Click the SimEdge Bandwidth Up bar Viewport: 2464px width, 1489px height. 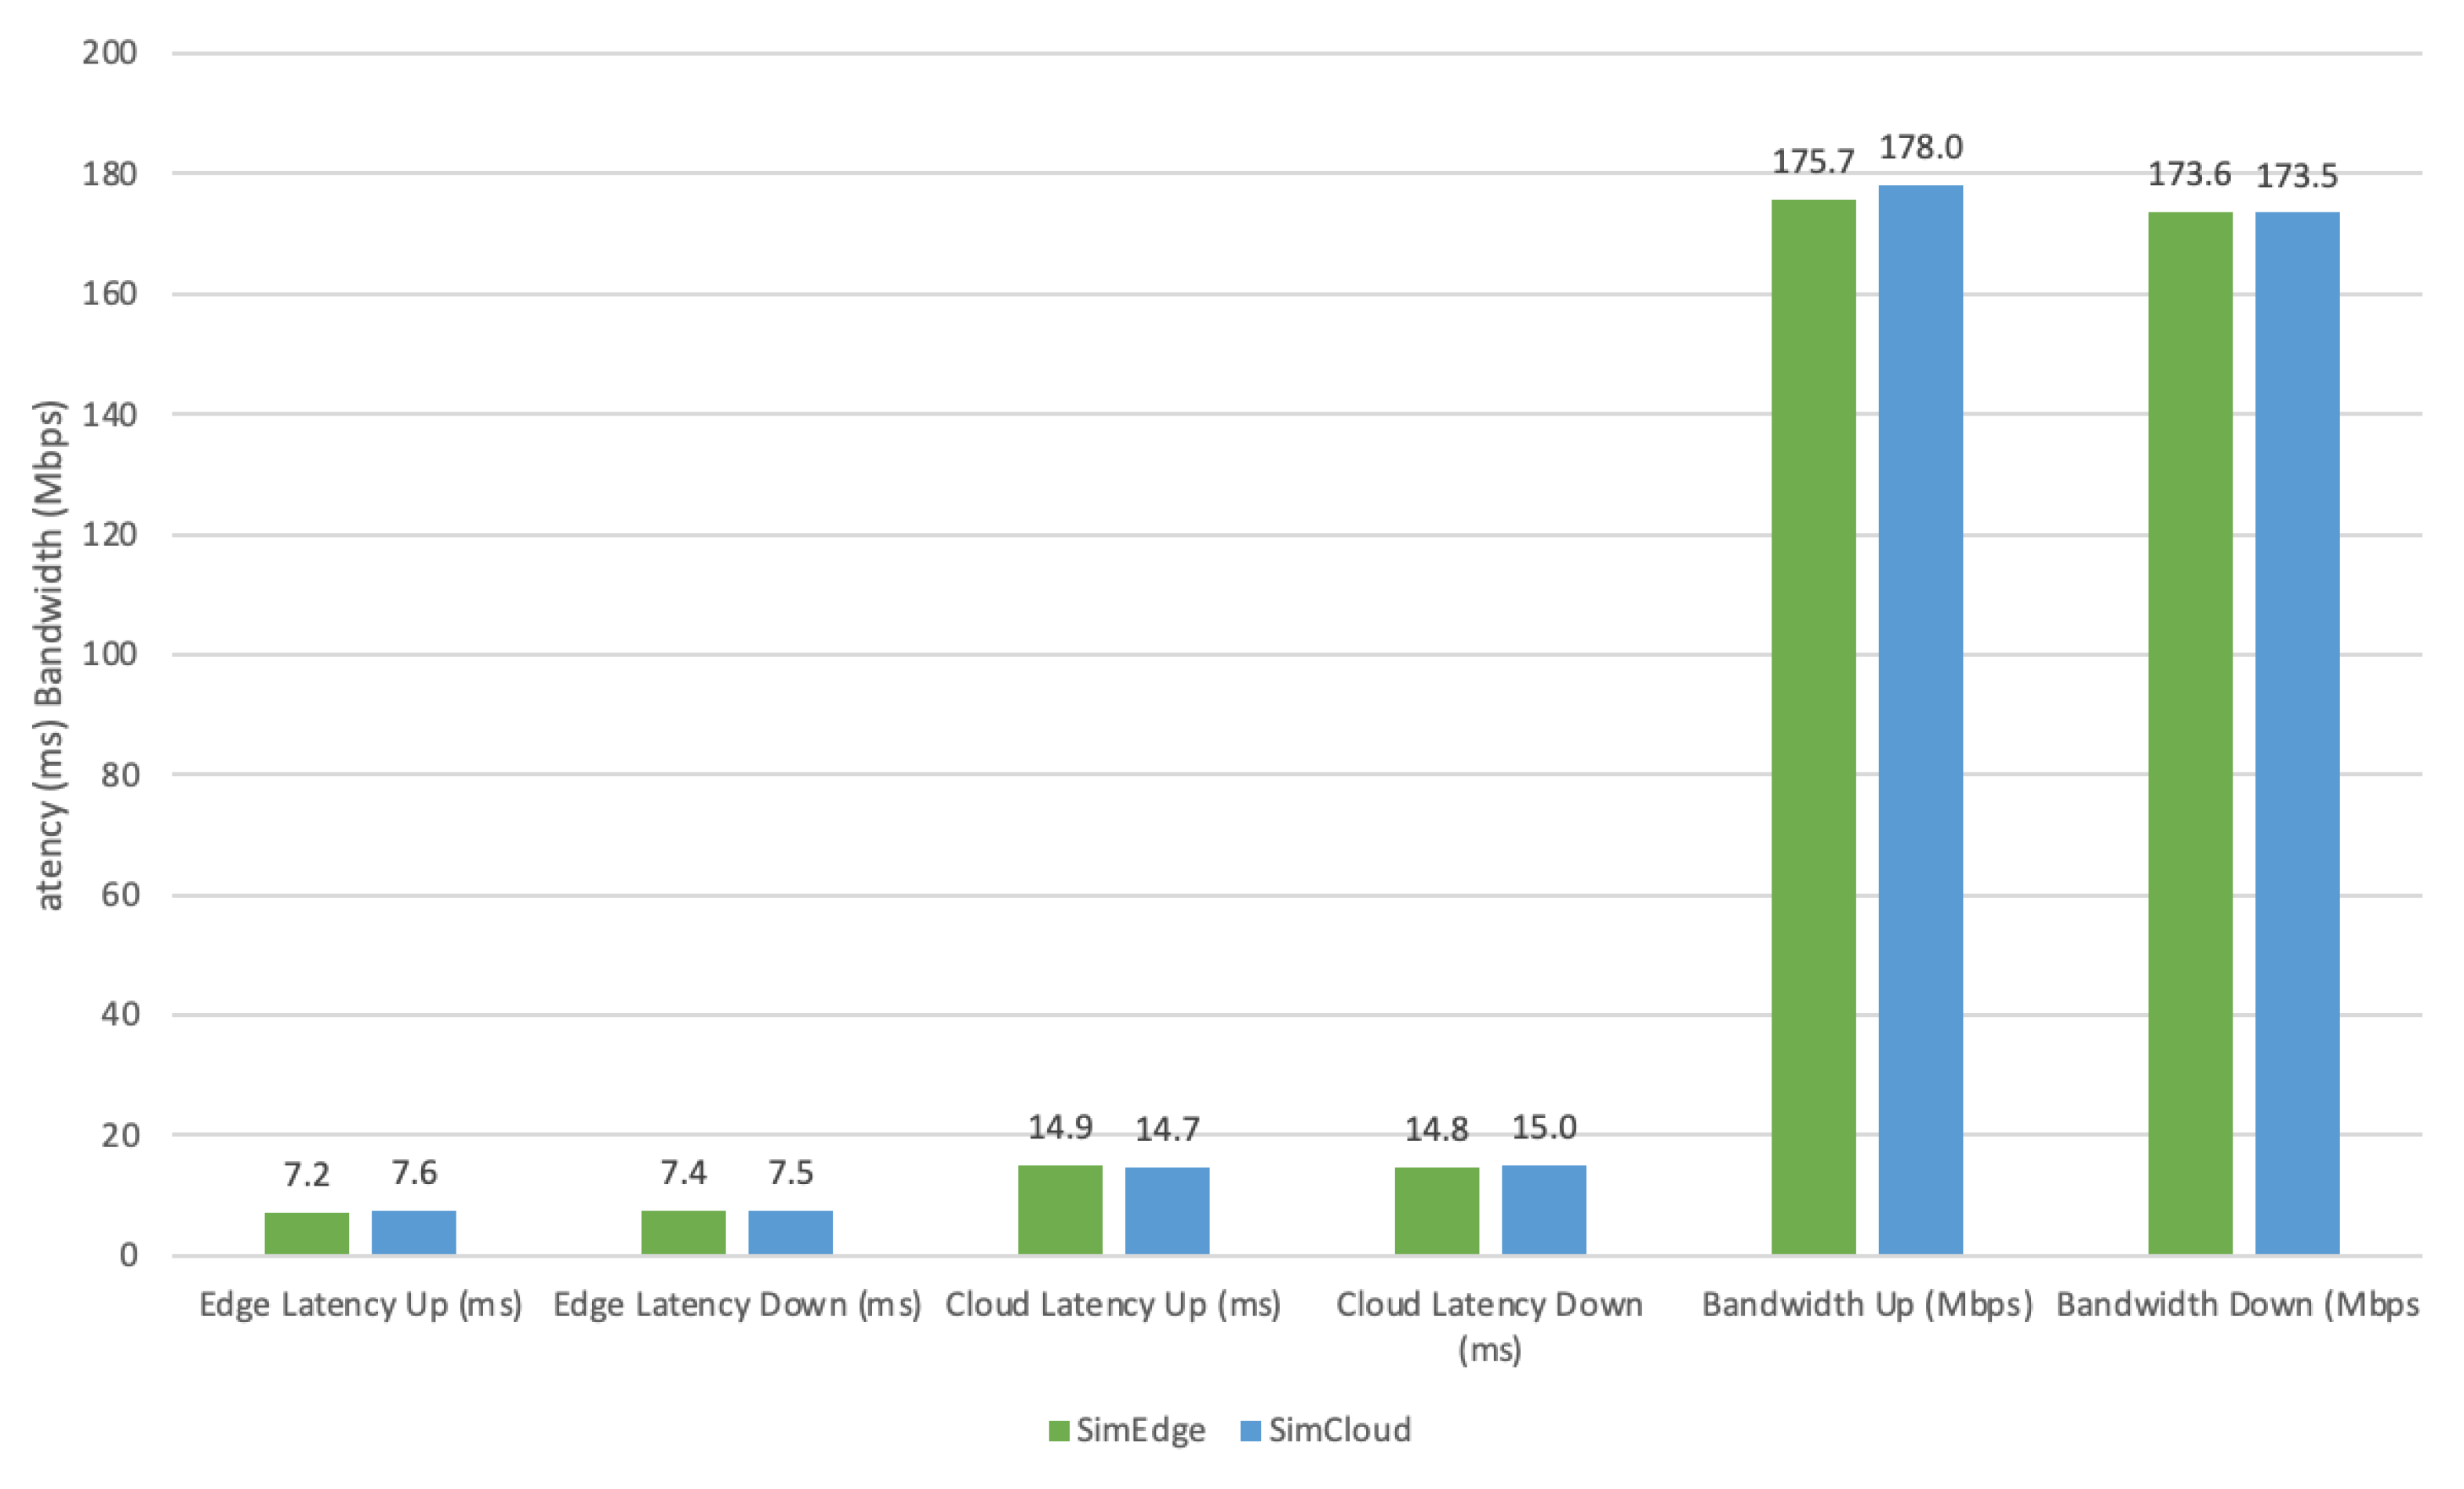coord(1813,726)
